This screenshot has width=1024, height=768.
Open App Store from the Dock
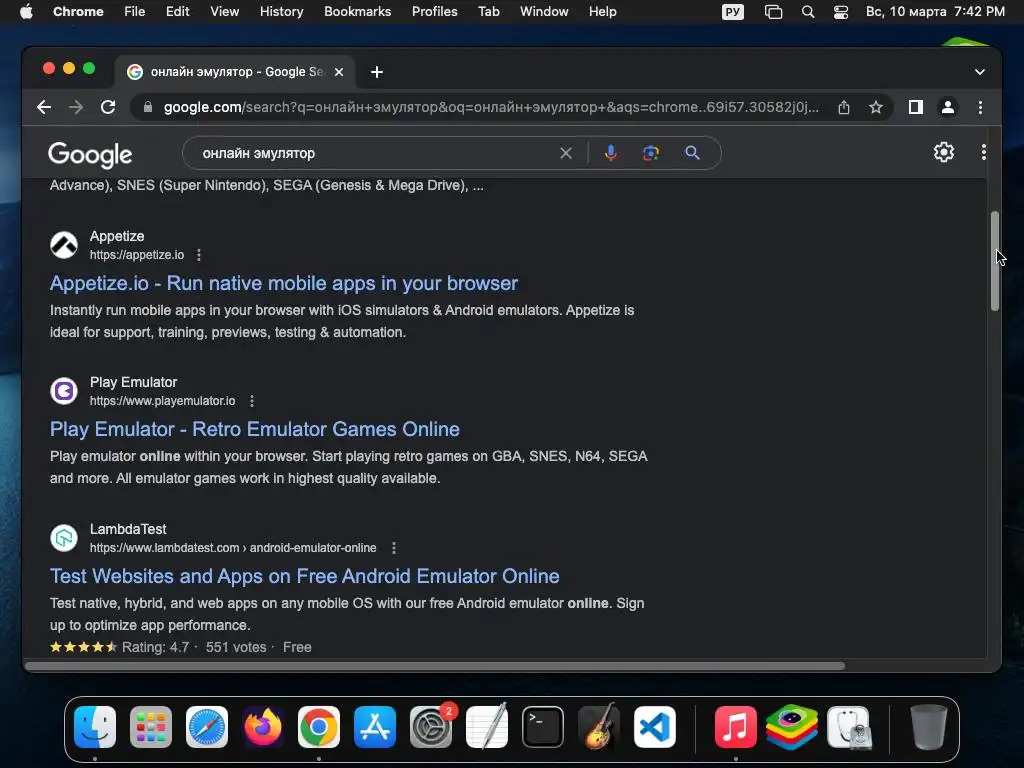point(375,726)
